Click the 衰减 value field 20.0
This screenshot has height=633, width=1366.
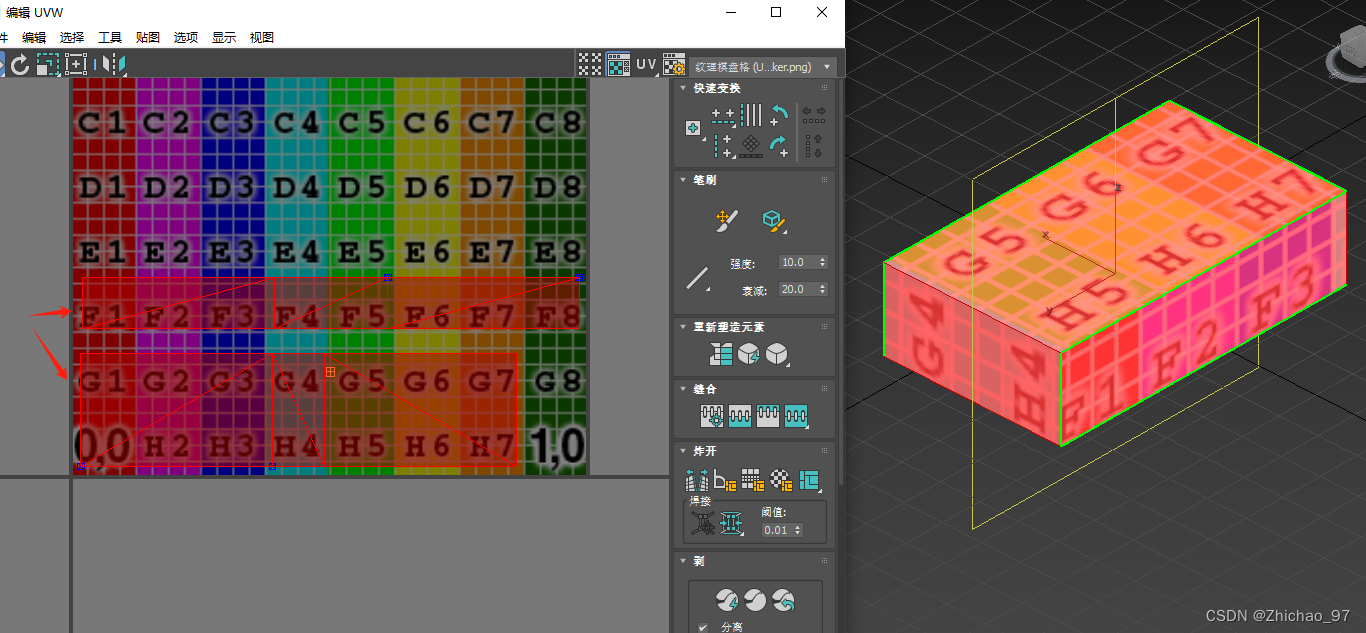coord(798,289)
